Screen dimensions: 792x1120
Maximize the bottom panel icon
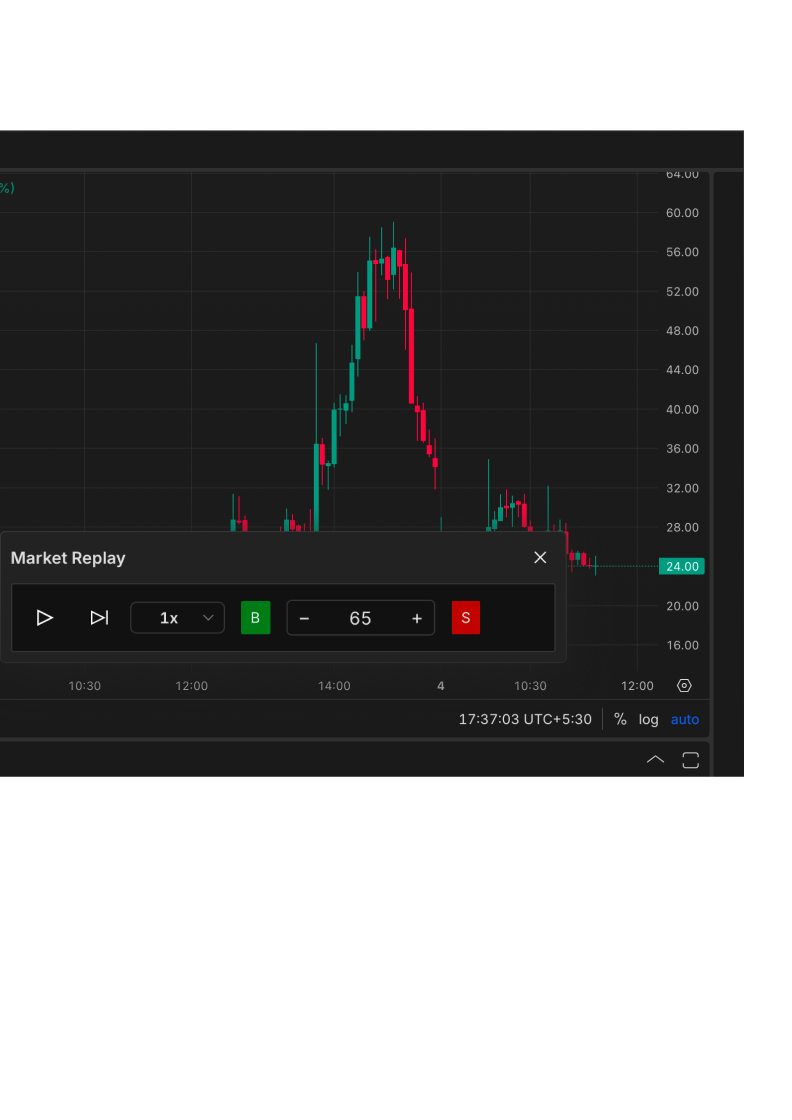(x=691, y=760)
